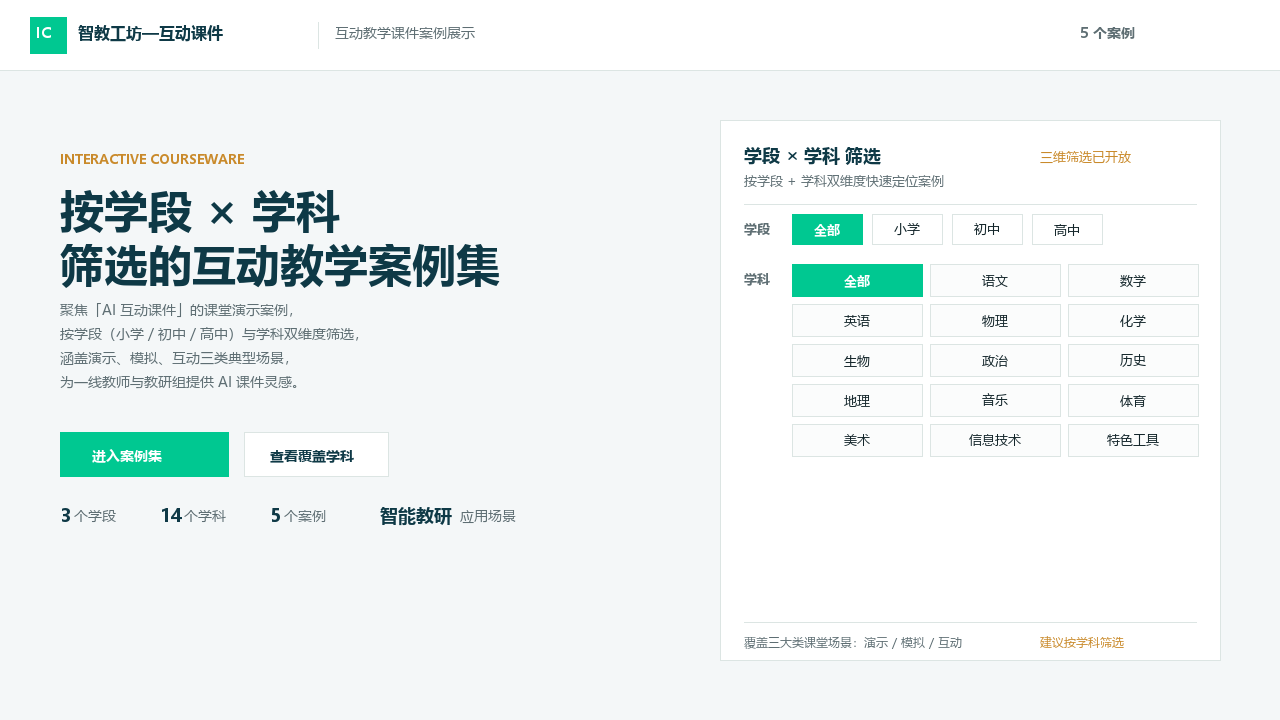Choose the 地理 subject filter
The image size is (1280, 720).
(857, 401)
